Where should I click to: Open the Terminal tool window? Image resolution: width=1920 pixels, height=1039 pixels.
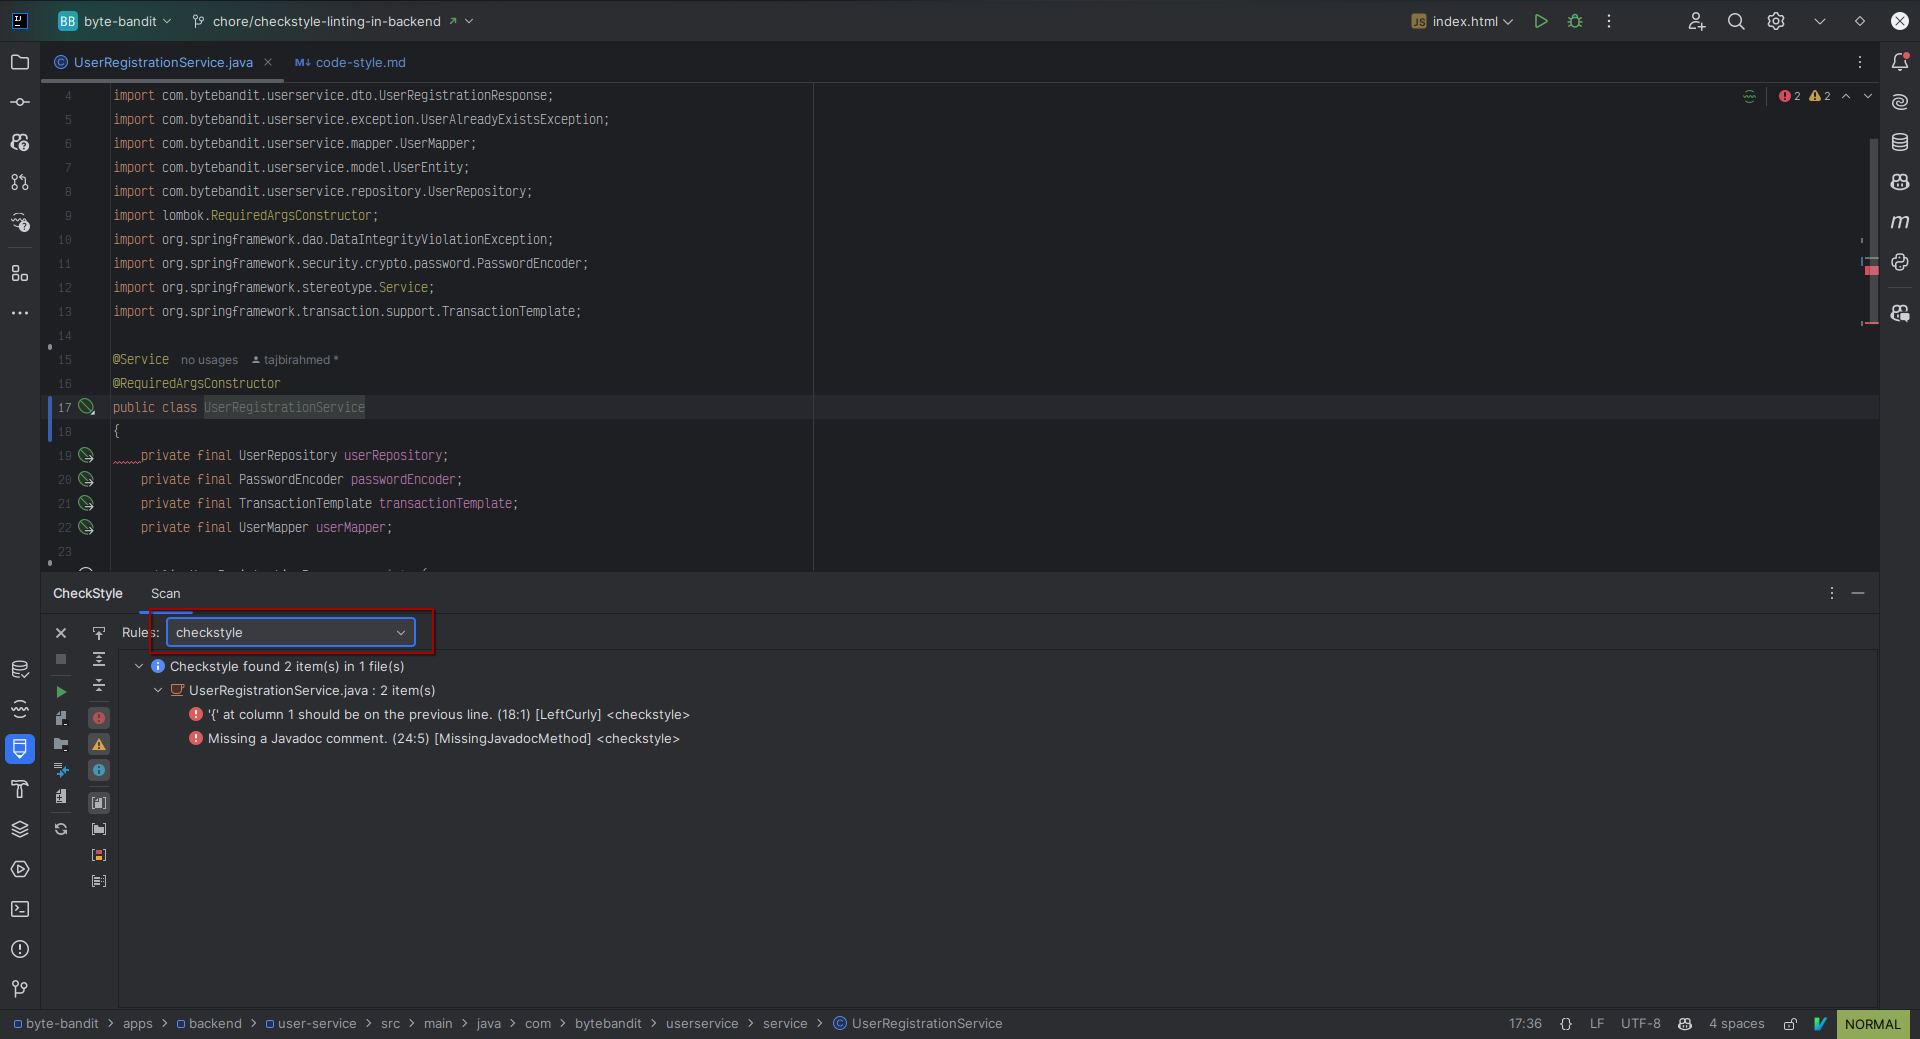[20, 909]
